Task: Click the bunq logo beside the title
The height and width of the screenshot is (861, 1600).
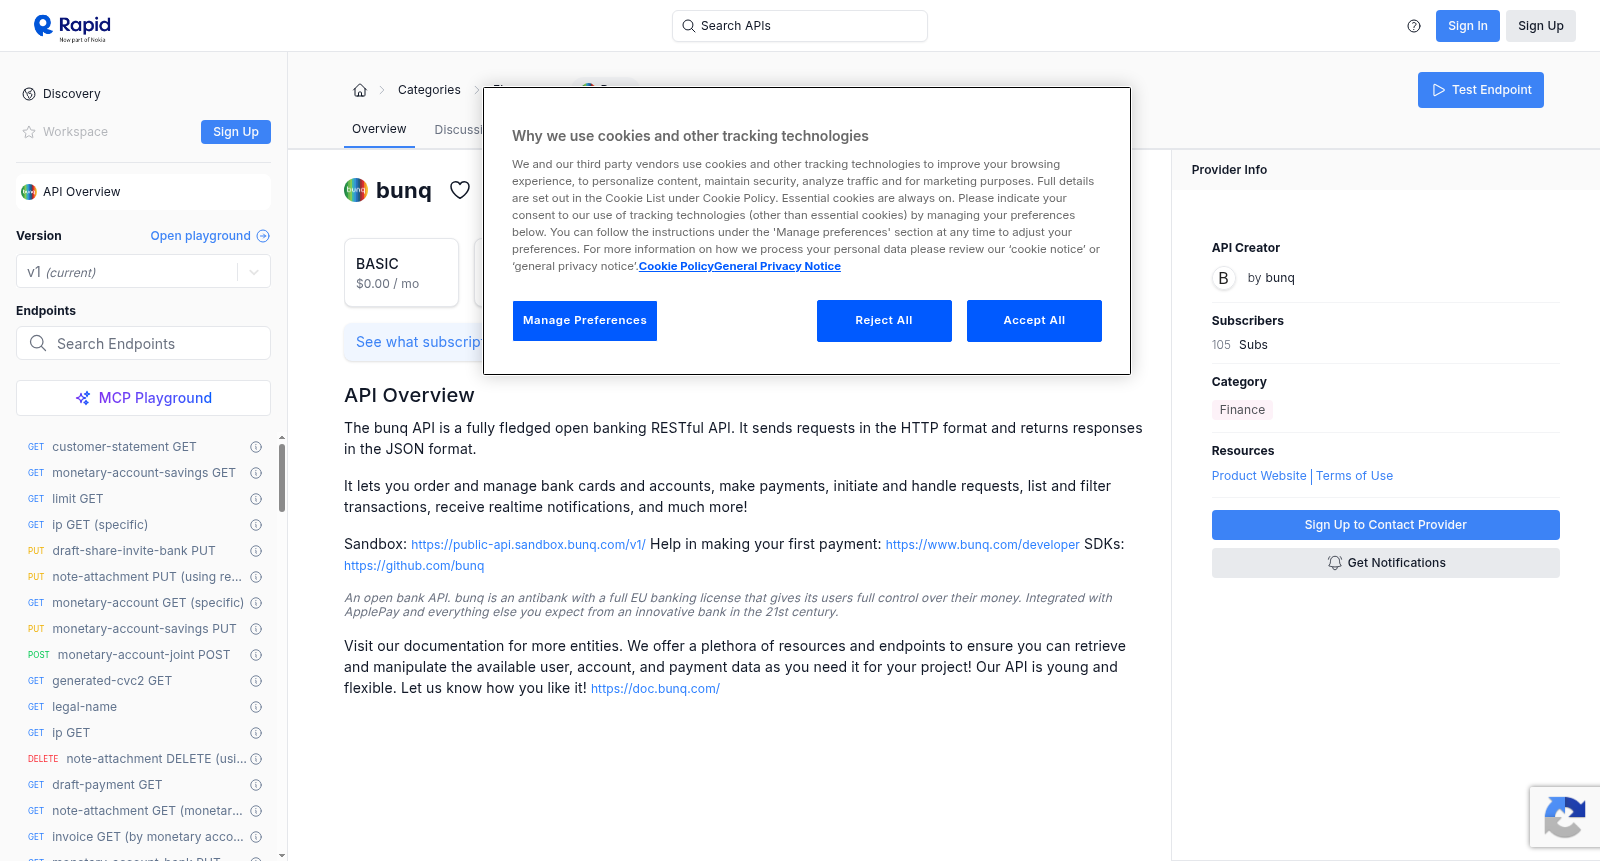Action: pyautogui.click(x=356, y=190)
